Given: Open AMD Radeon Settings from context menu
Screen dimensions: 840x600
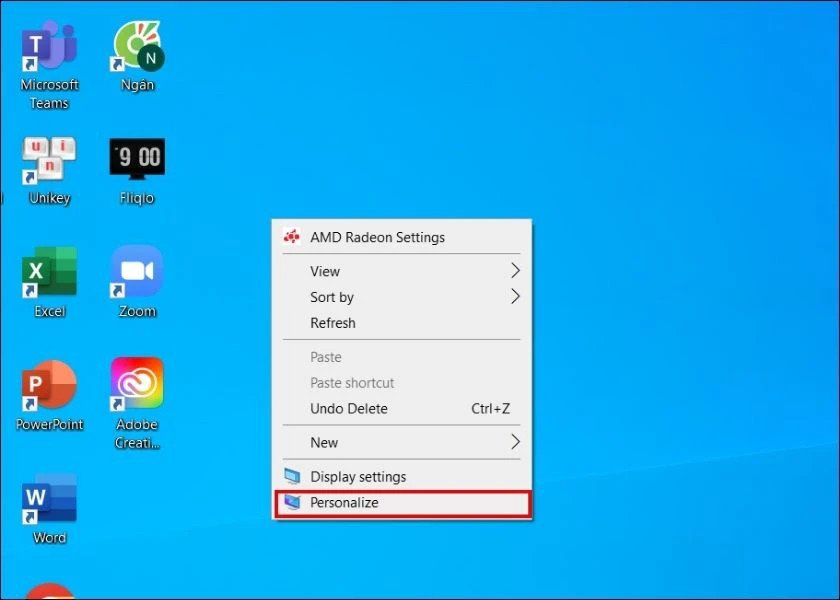Looking at the screenshot, I should 377,237.
